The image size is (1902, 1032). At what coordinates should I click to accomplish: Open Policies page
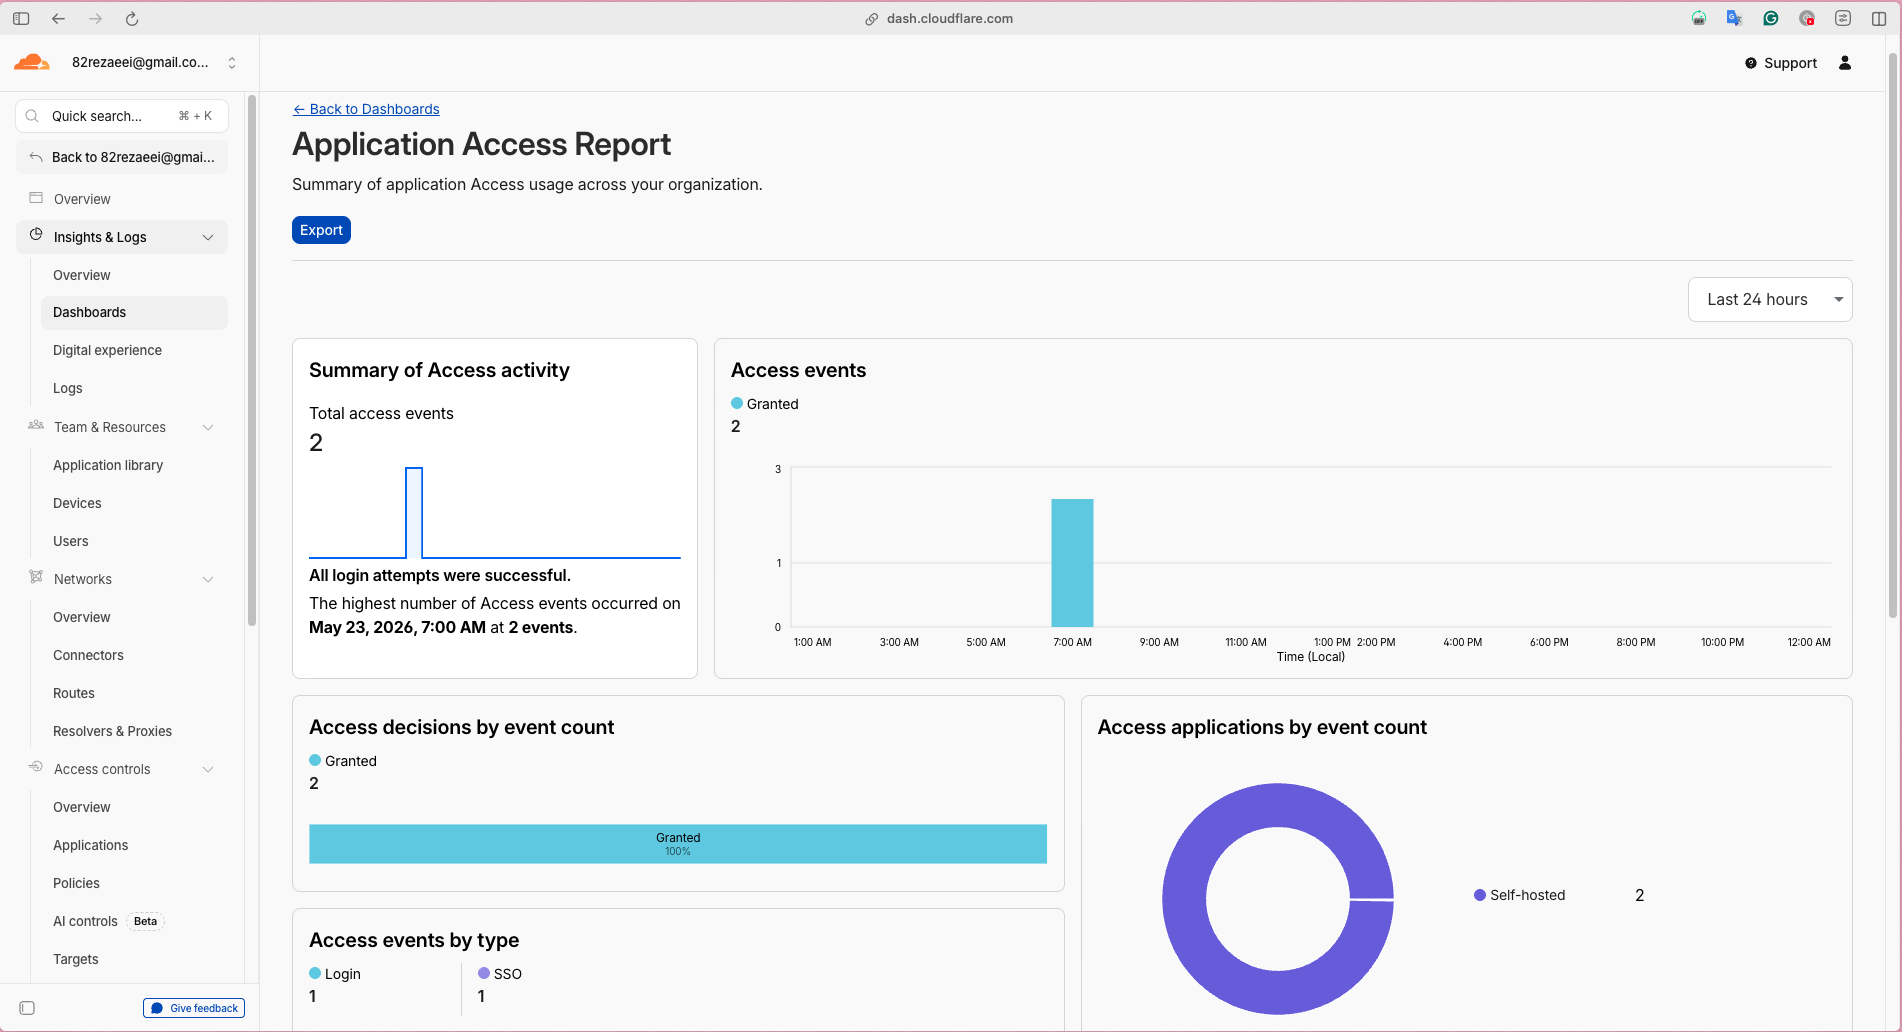point(134,883)
